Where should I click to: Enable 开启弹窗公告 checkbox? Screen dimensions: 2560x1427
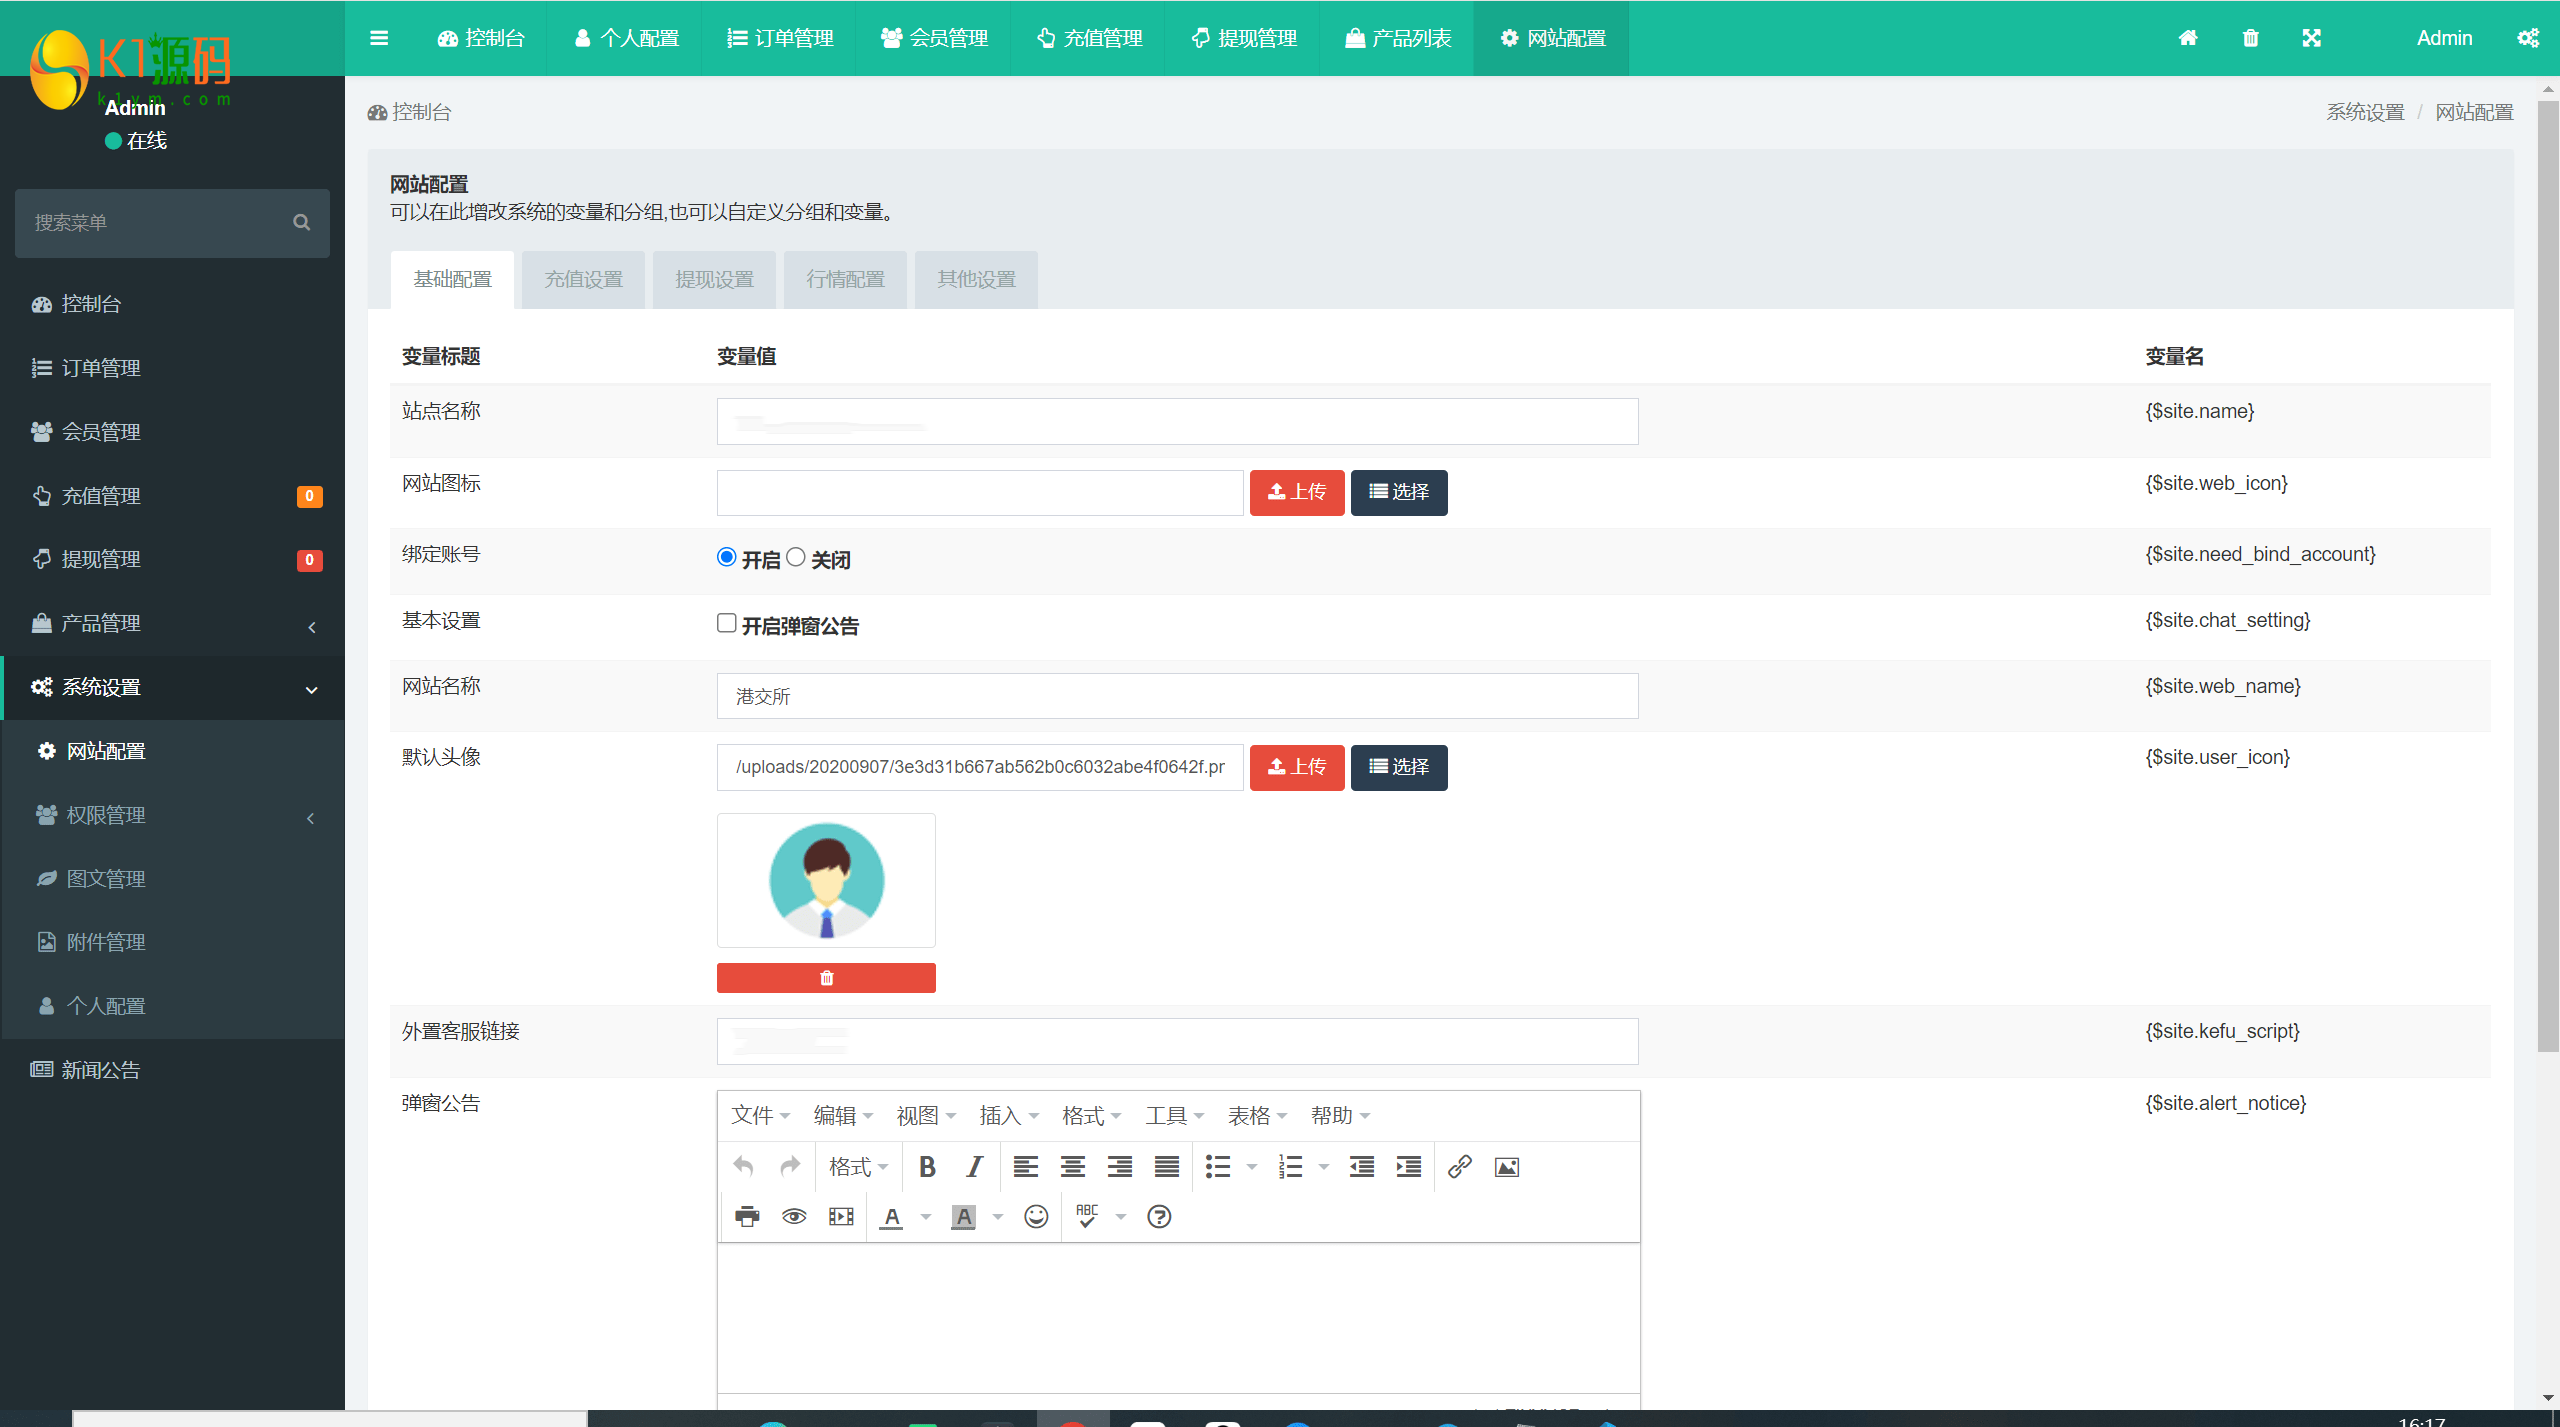click(726, 622)
